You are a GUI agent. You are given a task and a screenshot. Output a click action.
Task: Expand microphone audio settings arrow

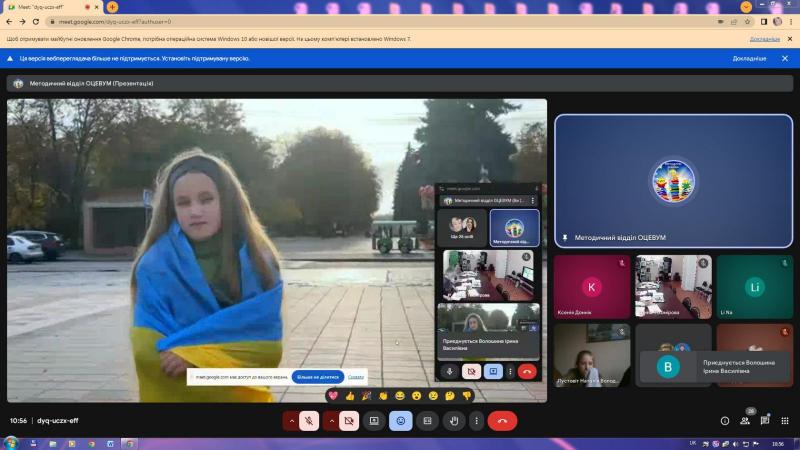(x=291, y=421)
